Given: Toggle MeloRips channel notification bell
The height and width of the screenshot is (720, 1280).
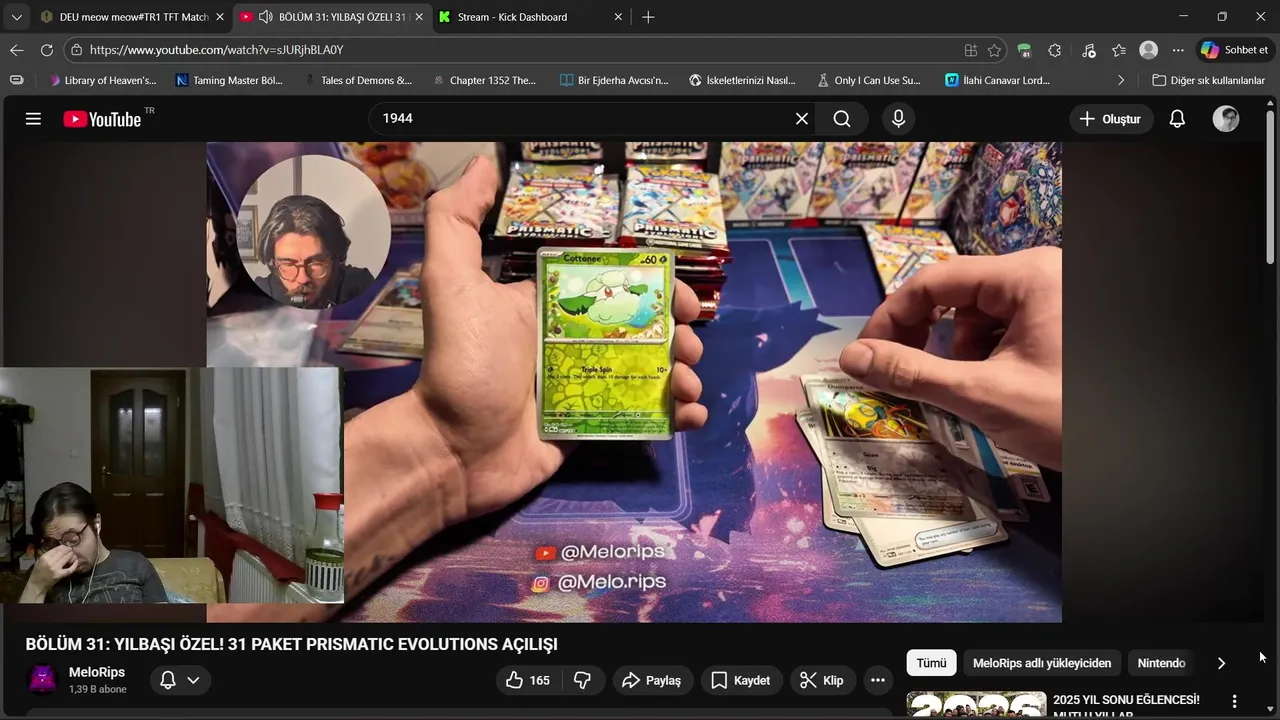Looking at the screenshot, I should 168,680.
